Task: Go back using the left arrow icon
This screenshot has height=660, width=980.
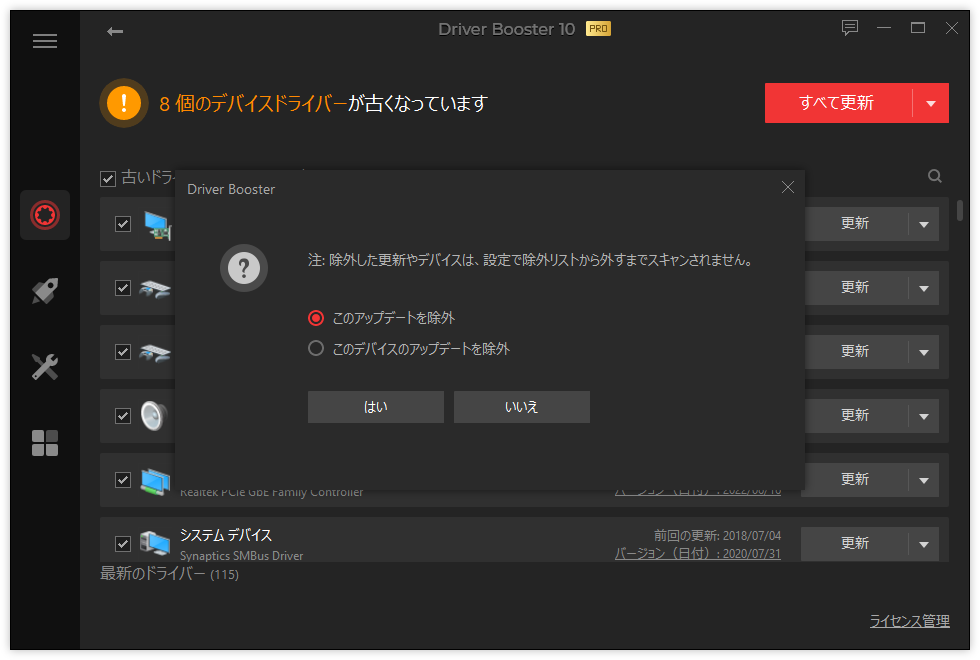Action: (x=115, y=31)
